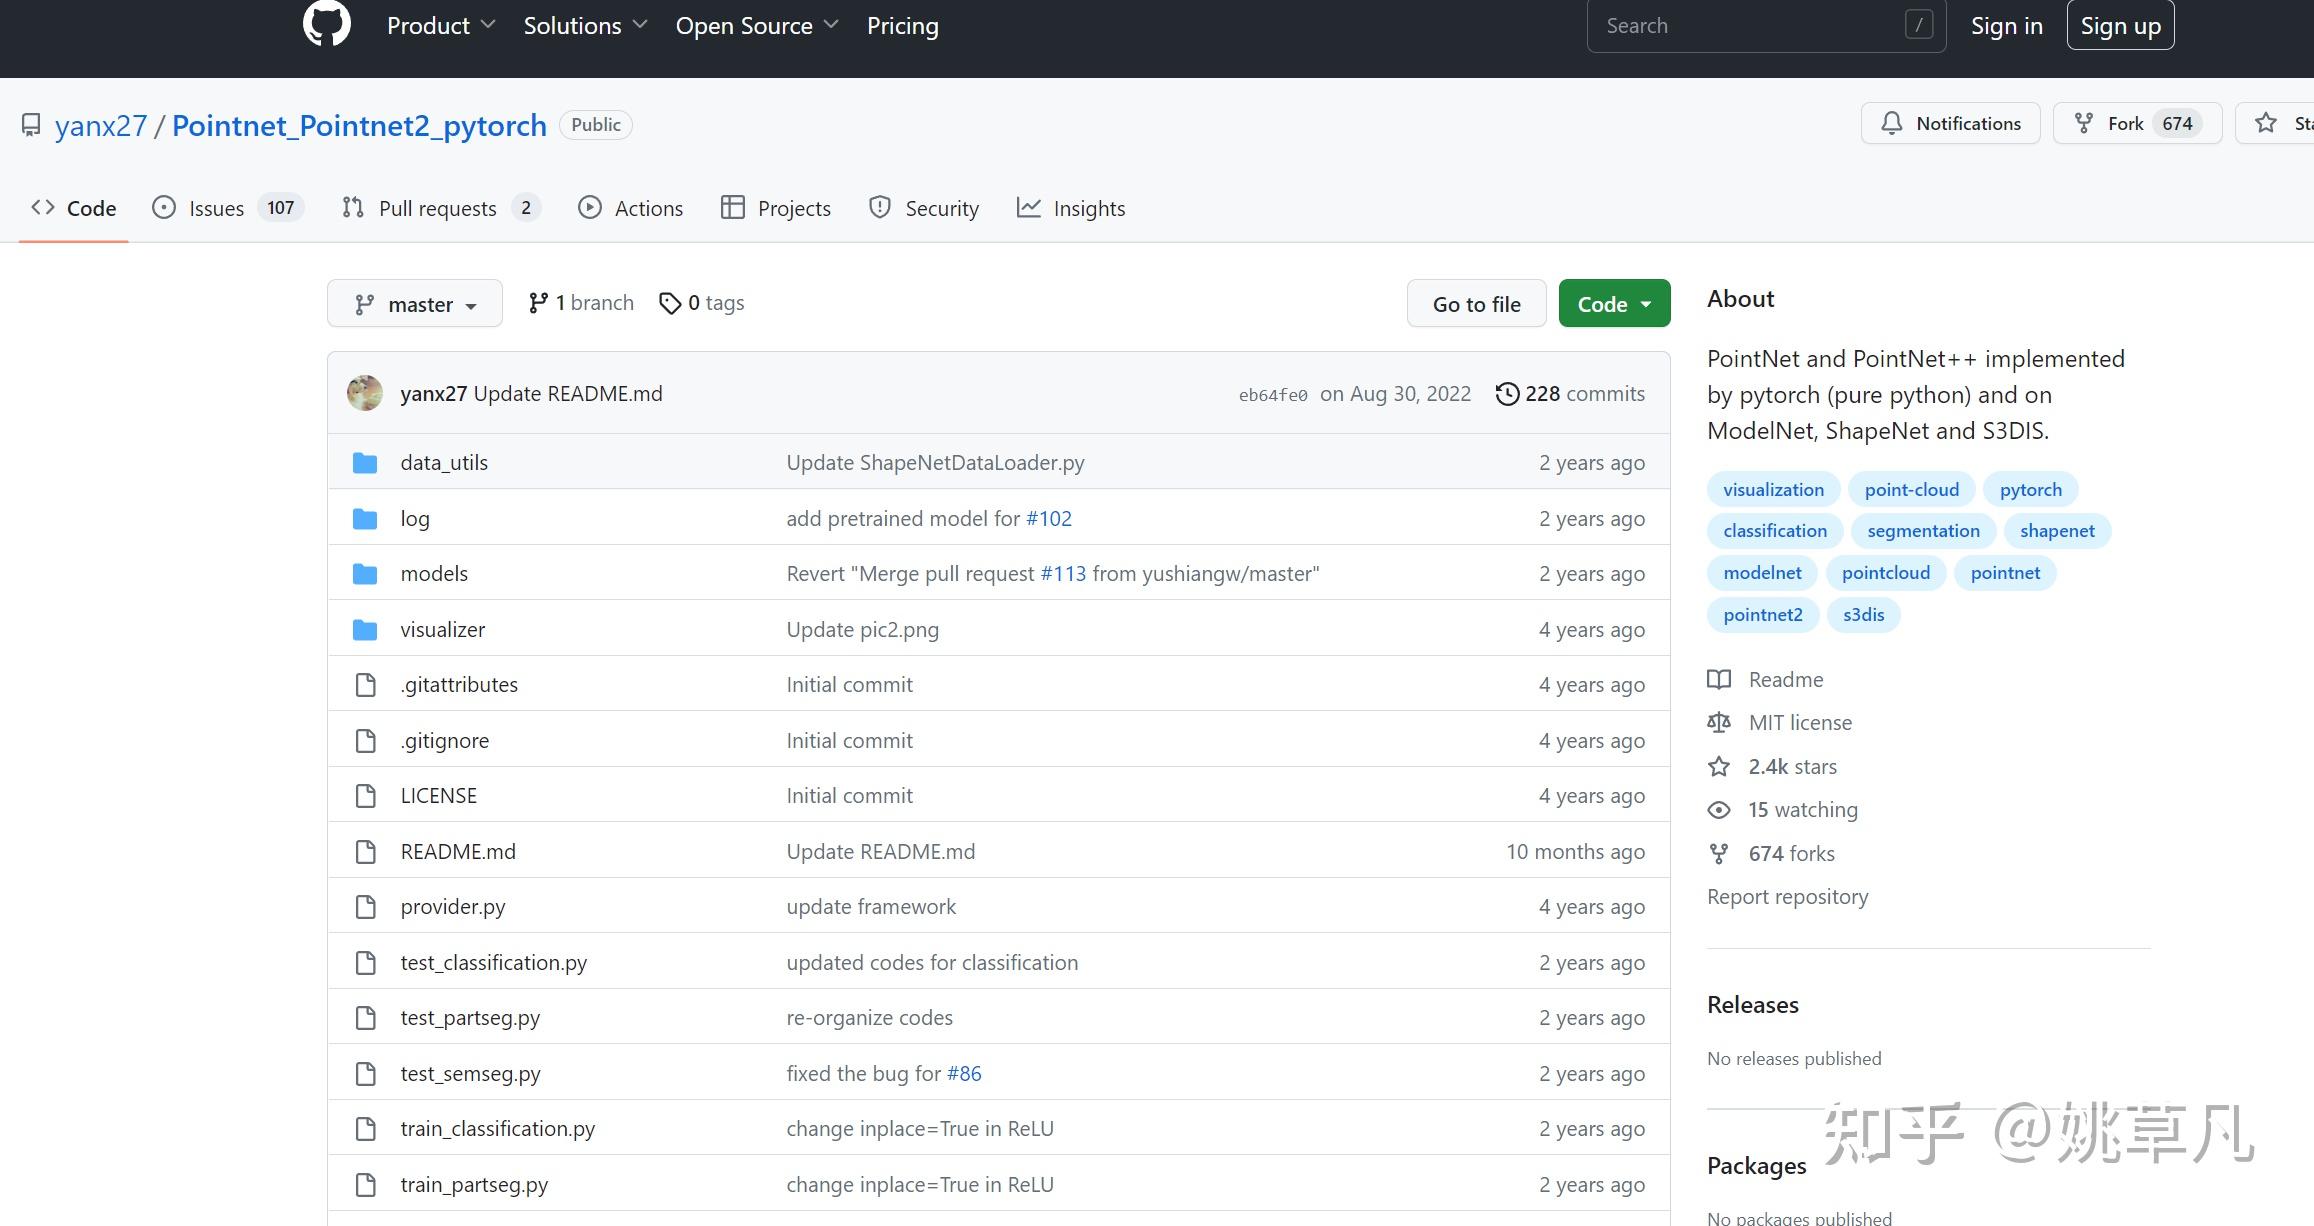This screenshot has width=2314, height=1226.
Task: Click the Update ShapeNetDataLoader.py commit message
Action: (935, 463)
